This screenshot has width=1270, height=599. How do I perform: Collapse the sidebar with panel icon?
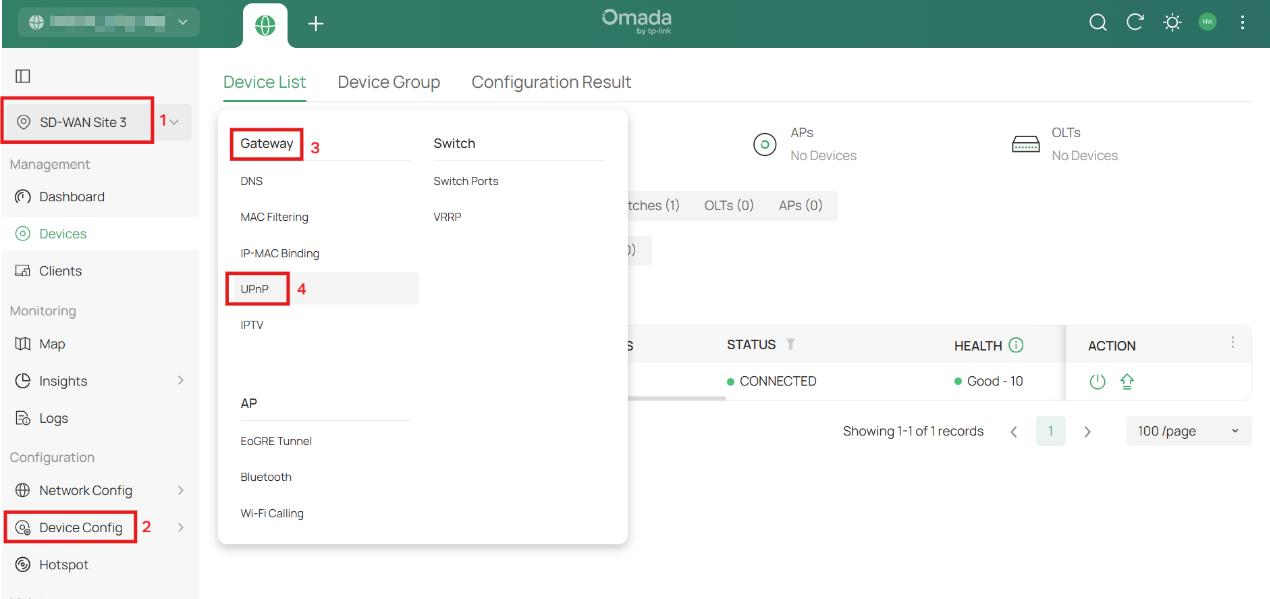[x=23, y=76]
